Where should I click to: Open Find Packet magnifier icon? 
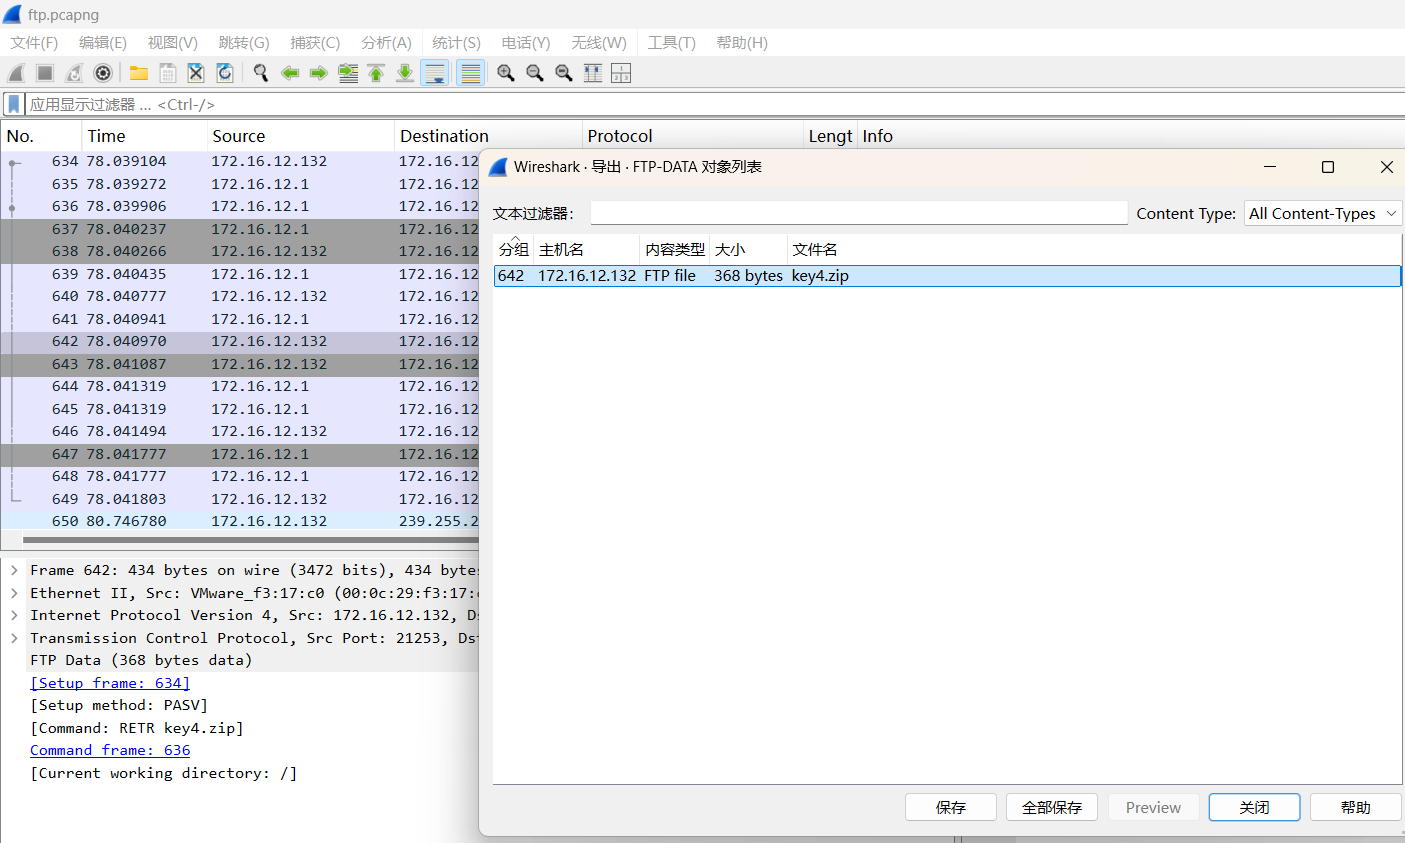click(x=261, y=73)
